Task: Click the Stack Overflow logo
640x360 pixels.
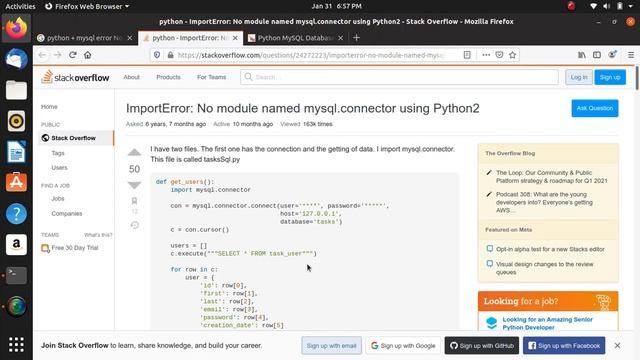Action: pos(76,77)
